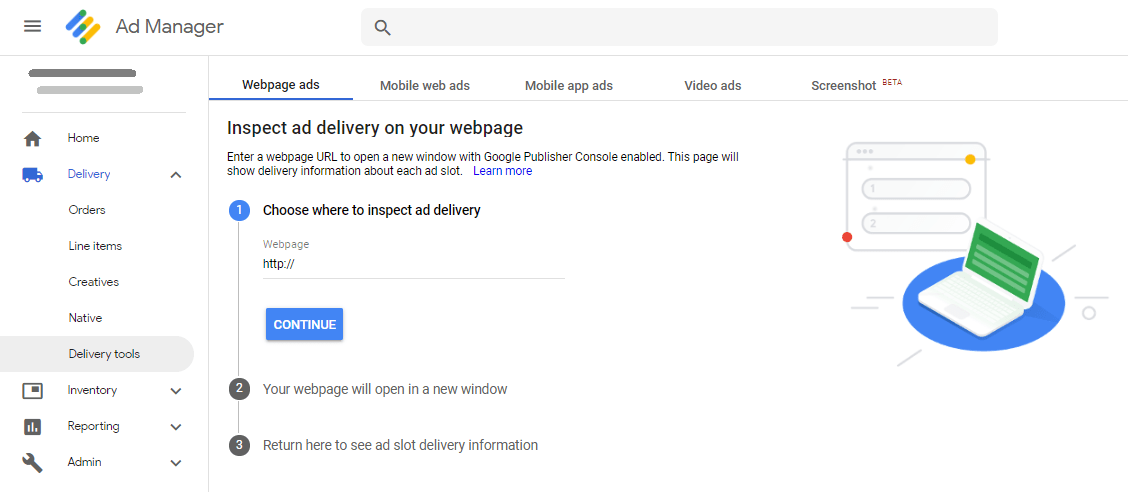Viewport: 1132px width, 496px height.
Task: Expand the Admin section chevron
Action: 176,463
